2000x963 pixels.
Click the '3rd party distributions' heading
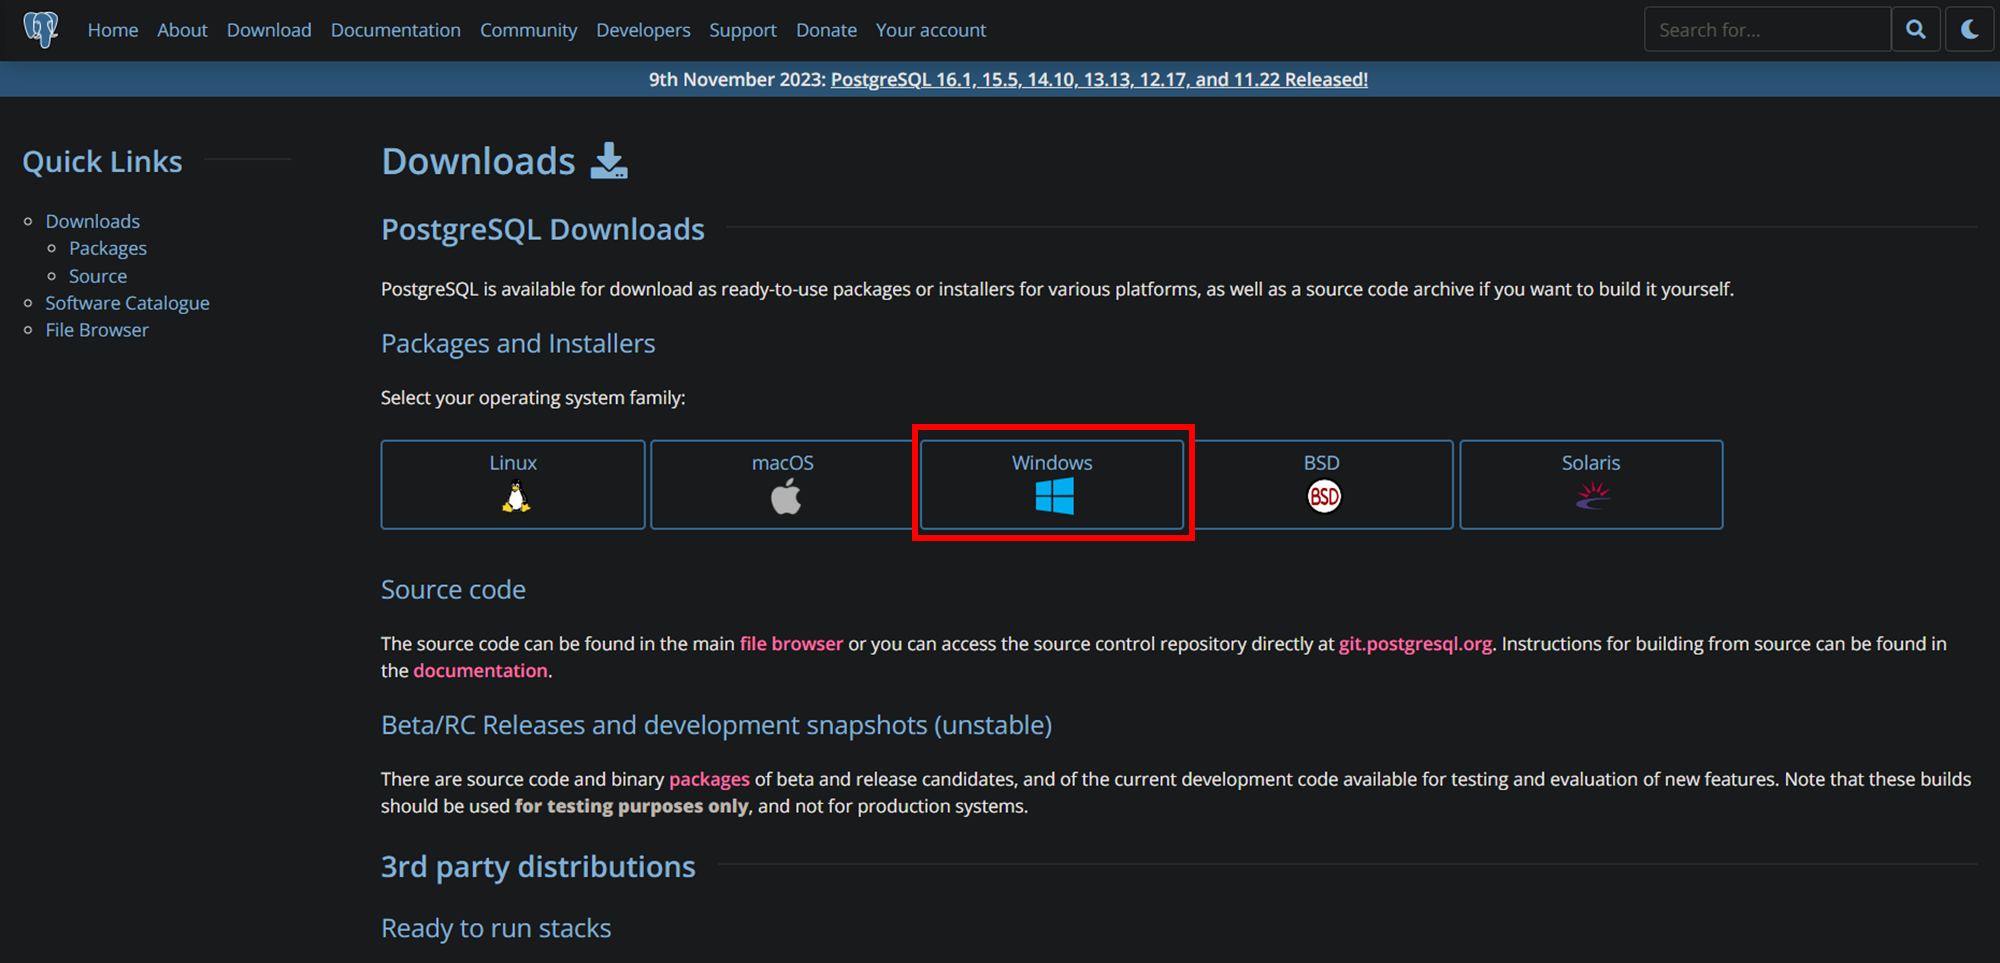pyautogui.click(x=538, y=867)
